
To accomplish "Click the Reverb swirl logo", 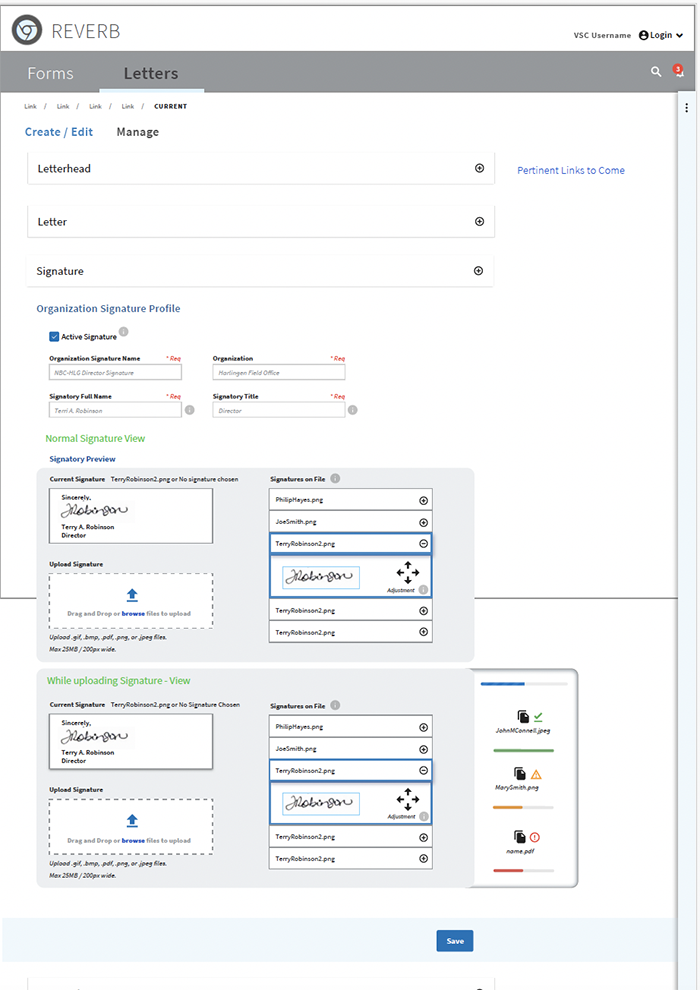I will tap(27, 30).
